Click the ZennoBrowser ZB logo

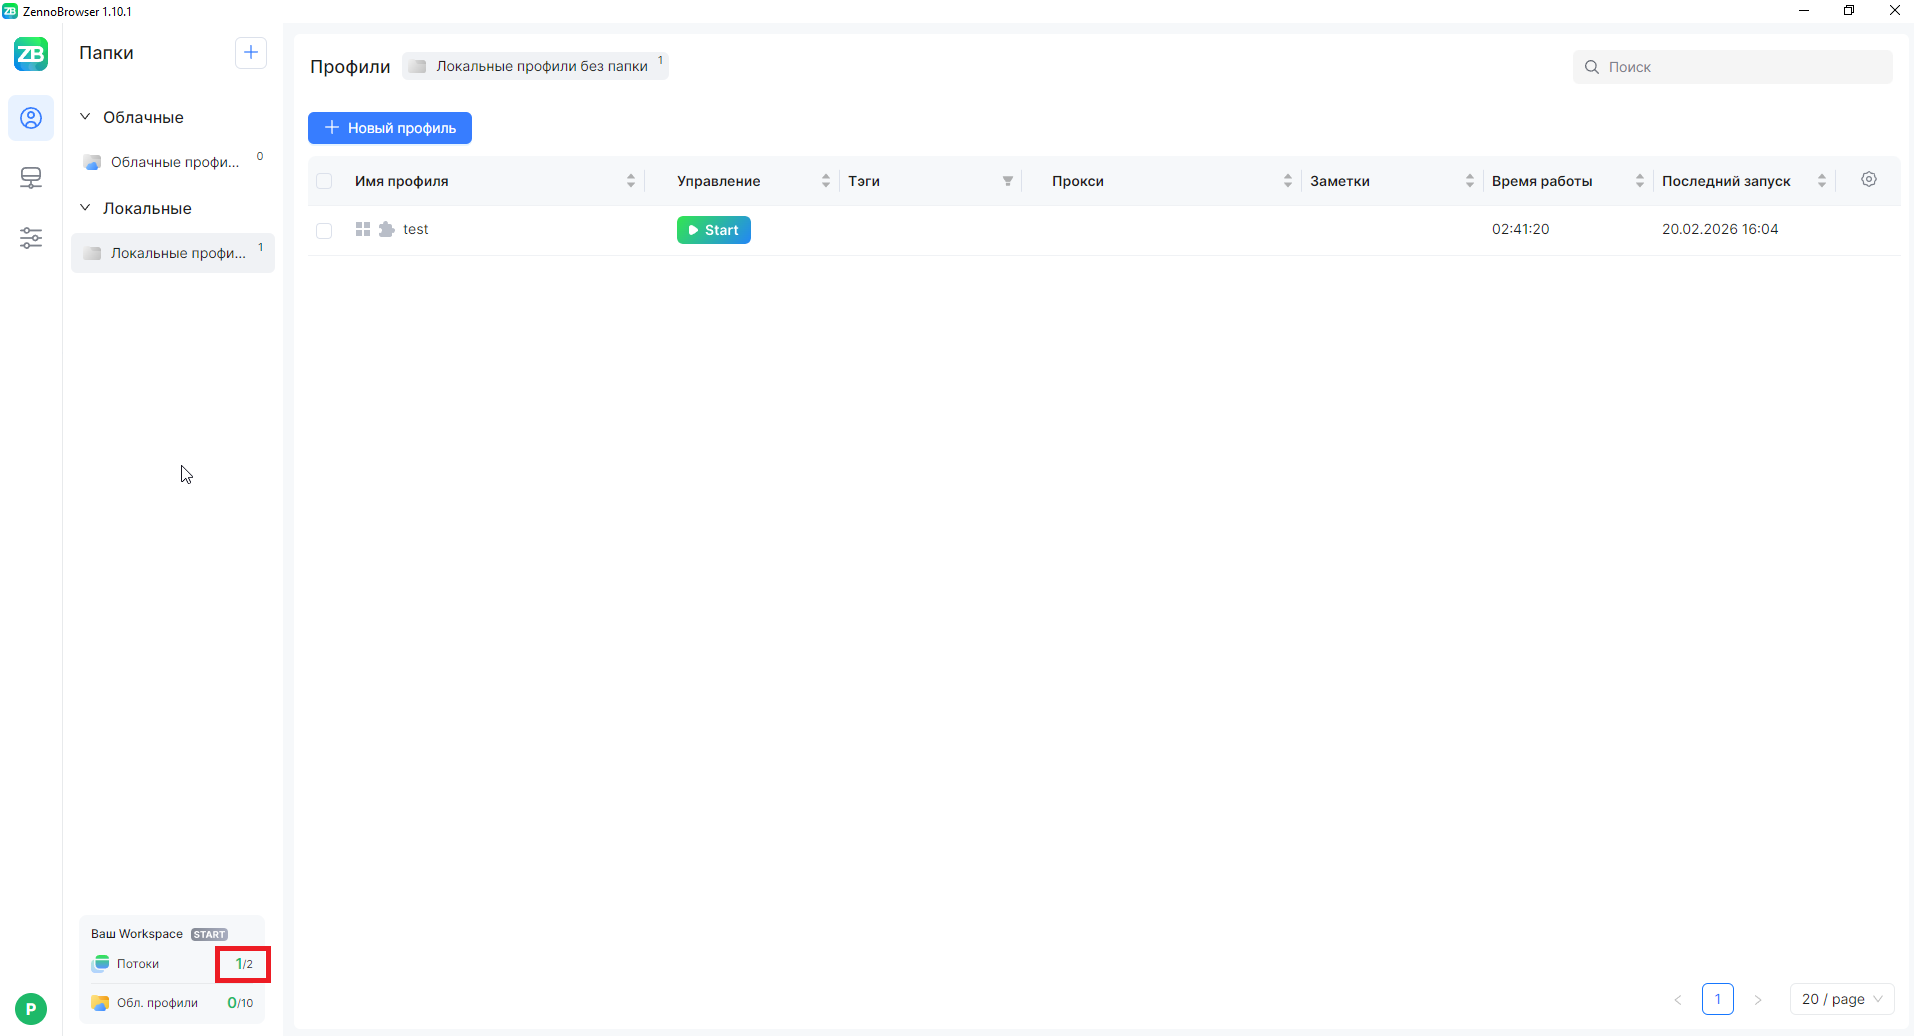[31, 54]
